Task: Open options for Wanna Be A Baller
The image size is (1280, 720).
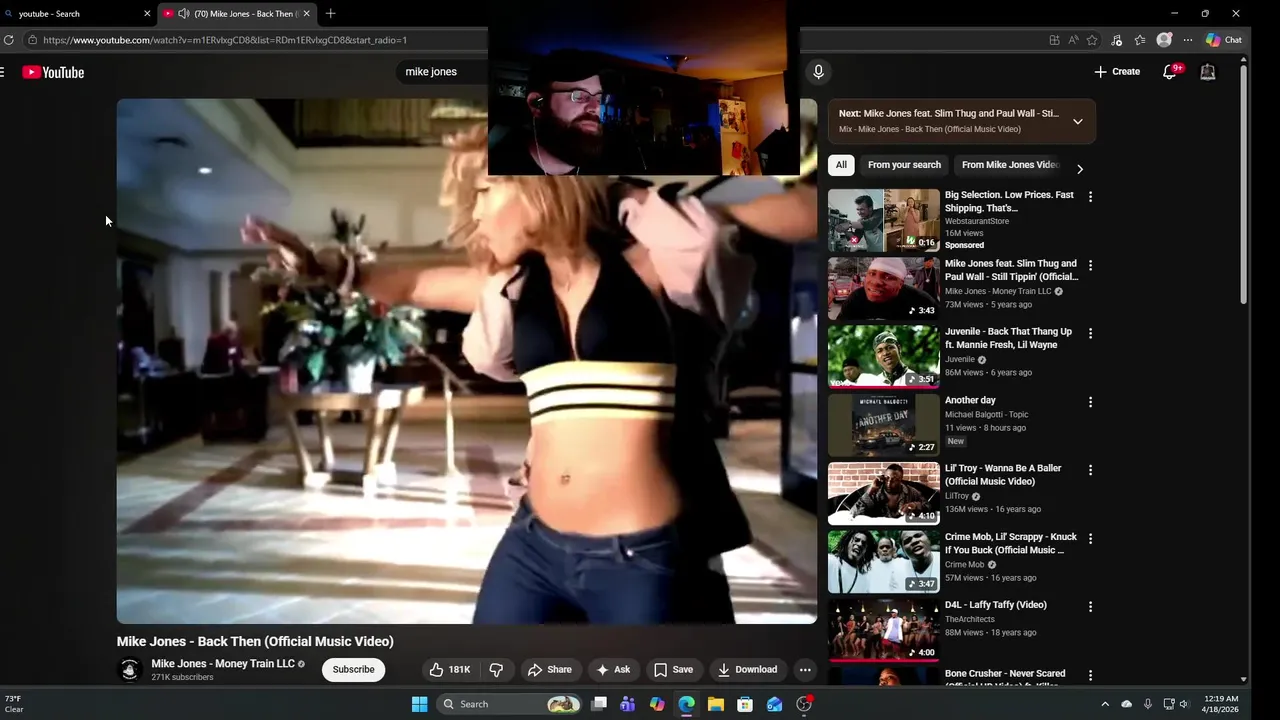Action: 1090,470
